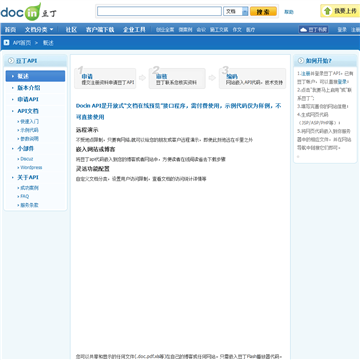Open the 文档 search type dropdown
360x360 pixels.
tap(236, 11)
